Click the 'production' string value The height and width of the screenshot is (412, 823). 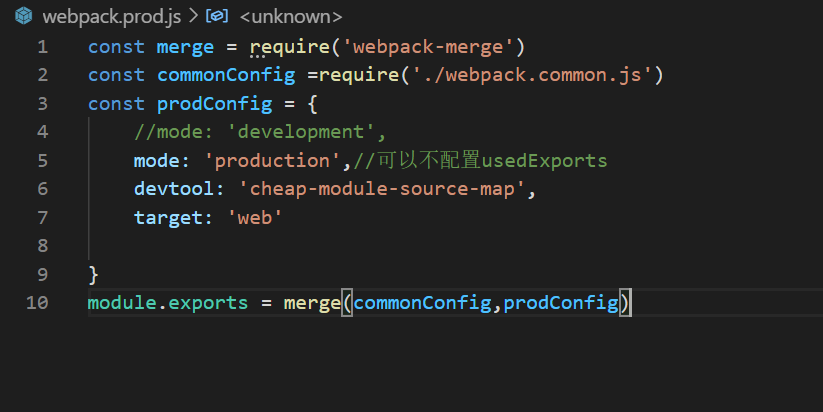click(x=272, y=161)
